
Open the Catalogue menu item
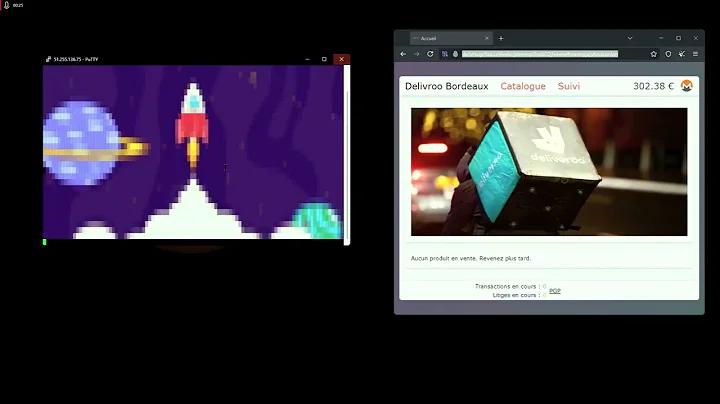(x=523, y=86)
